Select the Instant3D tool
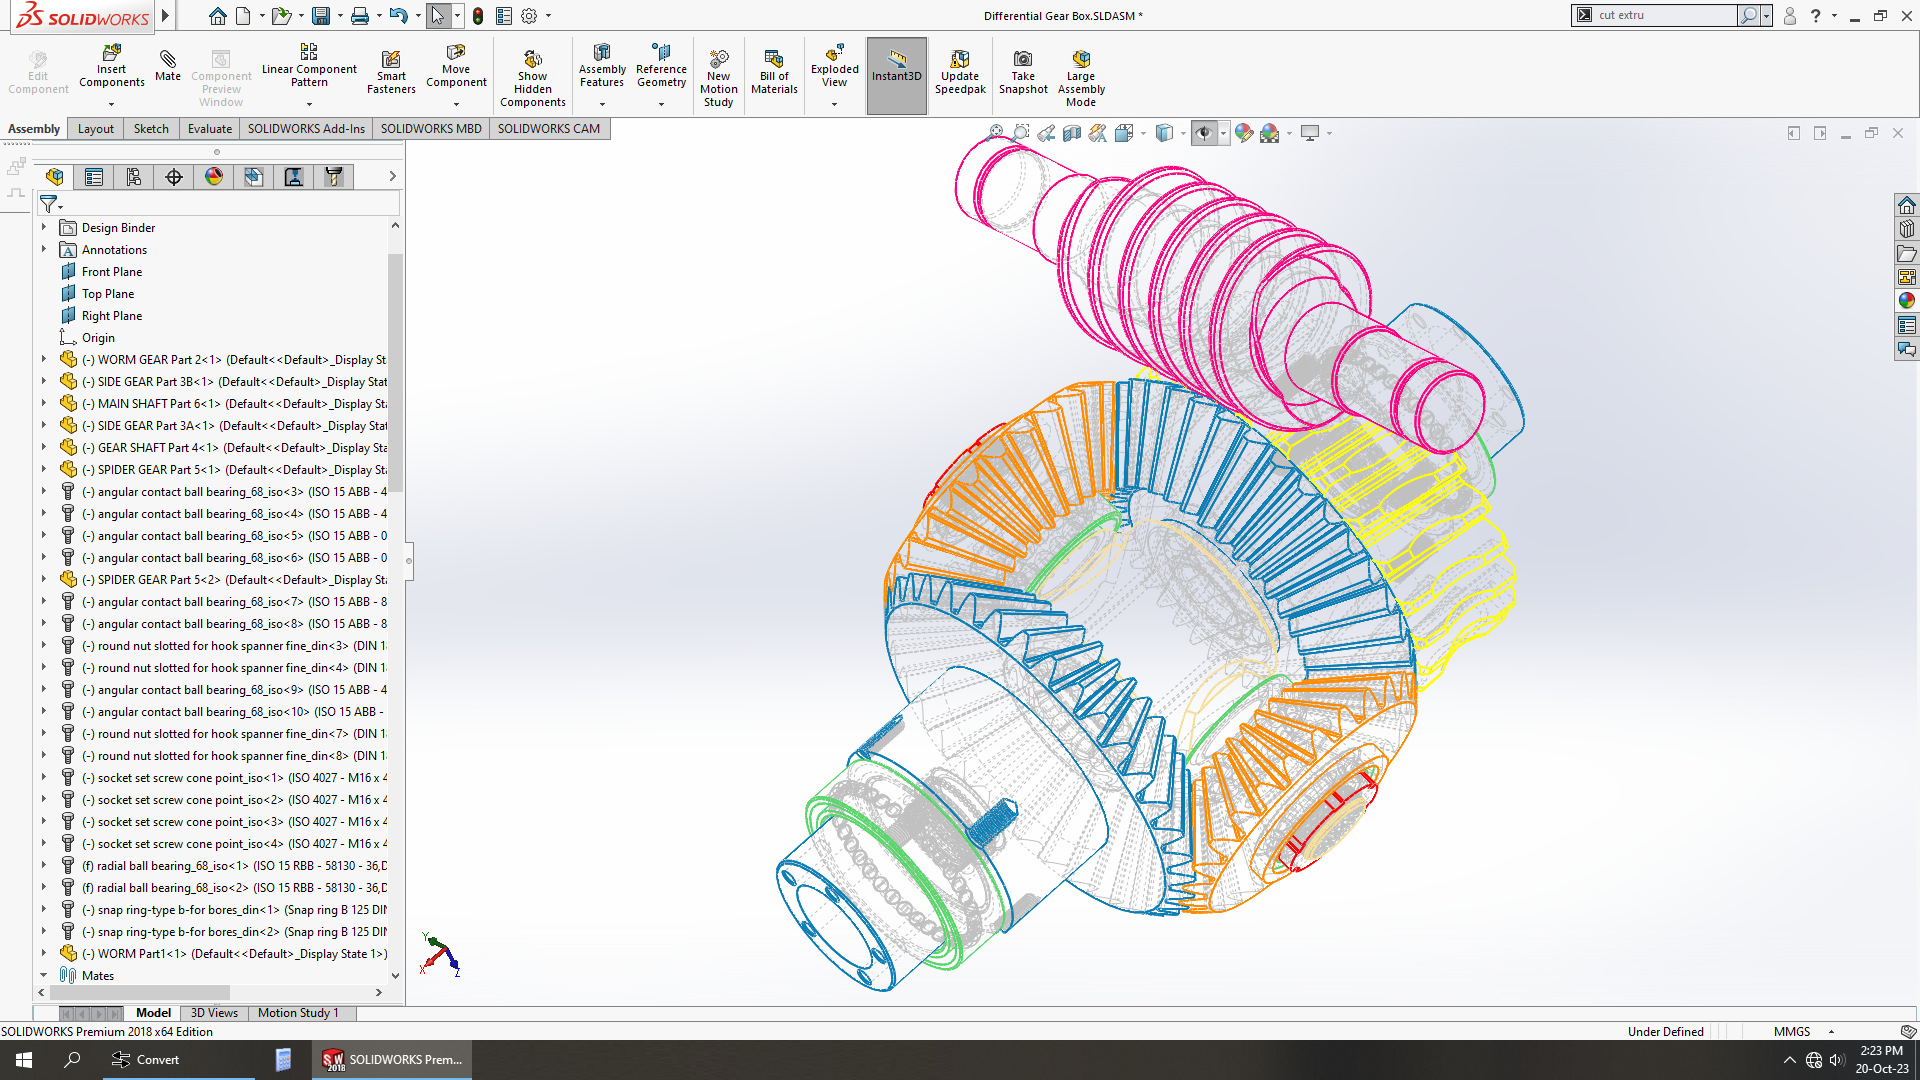 [897, 75]
